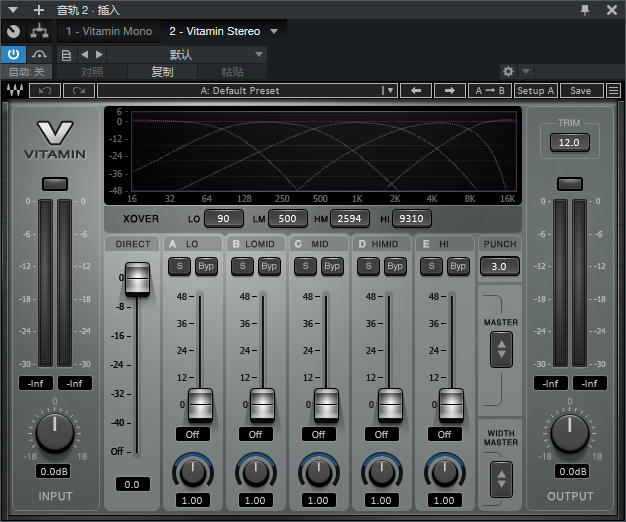Screen dimensions: 626x522
Task: Click the LM crossover value 500
Action: tap(287, 219)
